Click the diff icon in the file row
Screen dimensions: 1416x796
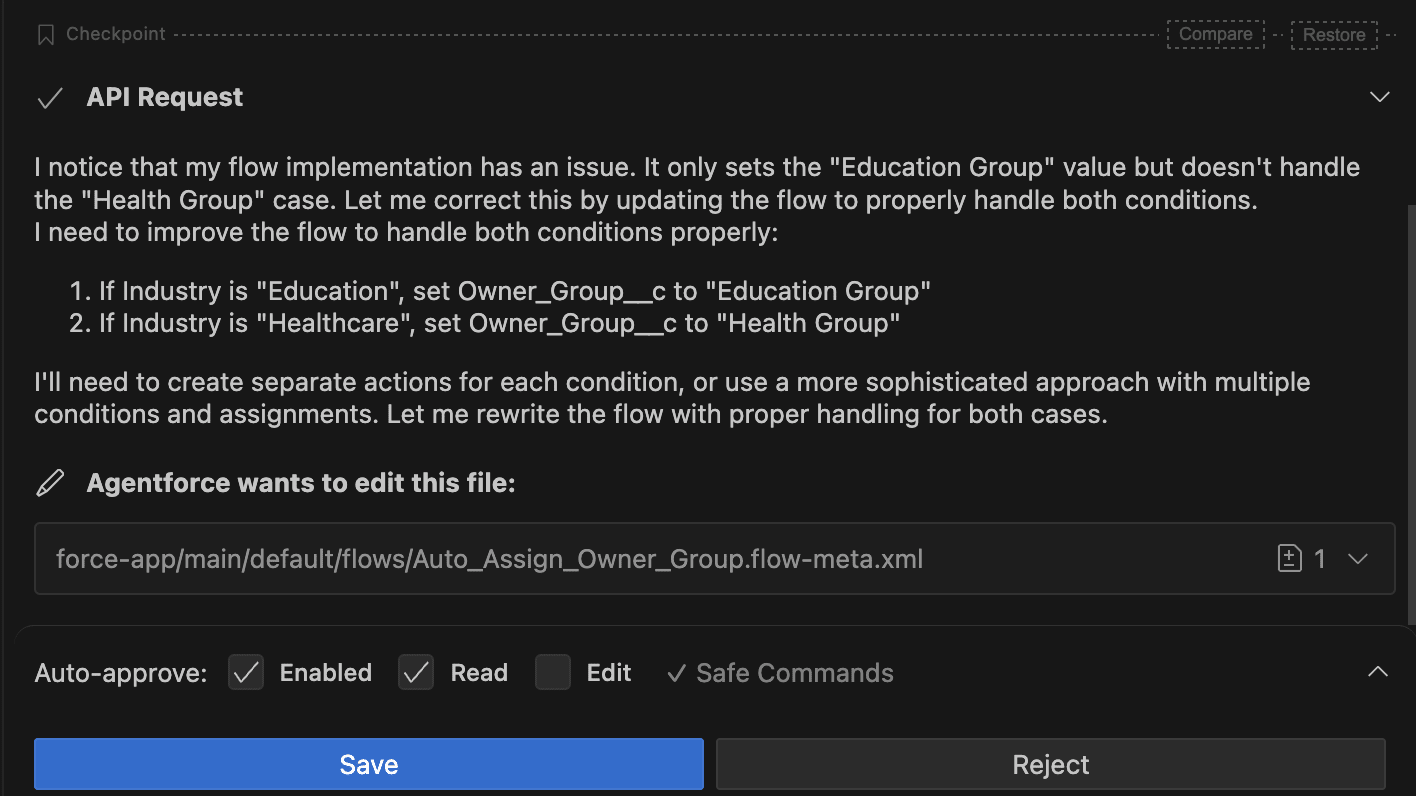(x=1290, y=559)
